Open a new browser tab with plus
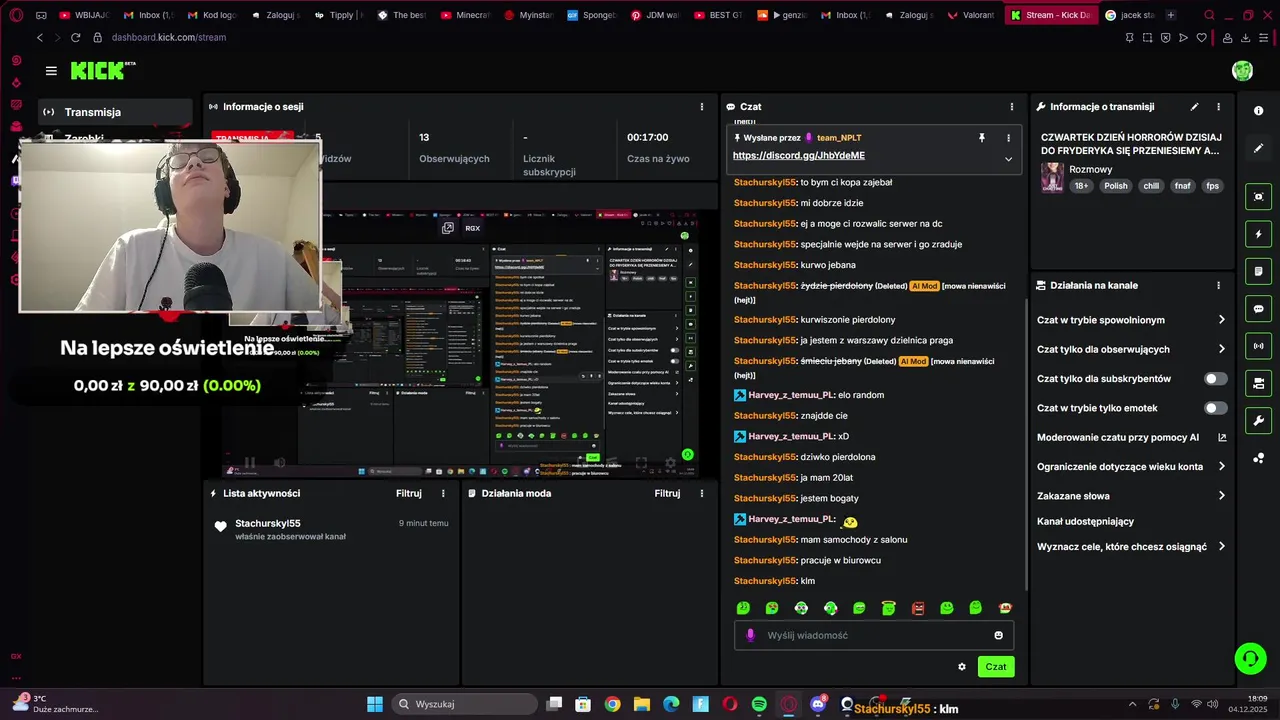This screenshot has height=720, width=1280. tap(1171, 15)
